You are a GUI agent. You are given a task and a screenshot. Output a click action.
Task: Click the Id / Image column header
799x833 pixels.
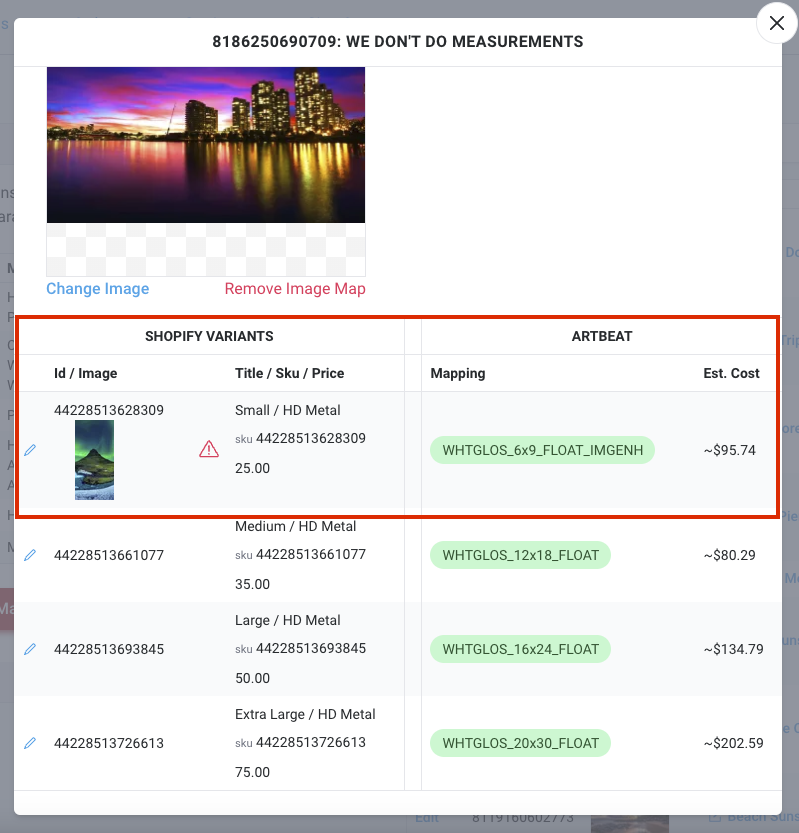click(86, 373)
